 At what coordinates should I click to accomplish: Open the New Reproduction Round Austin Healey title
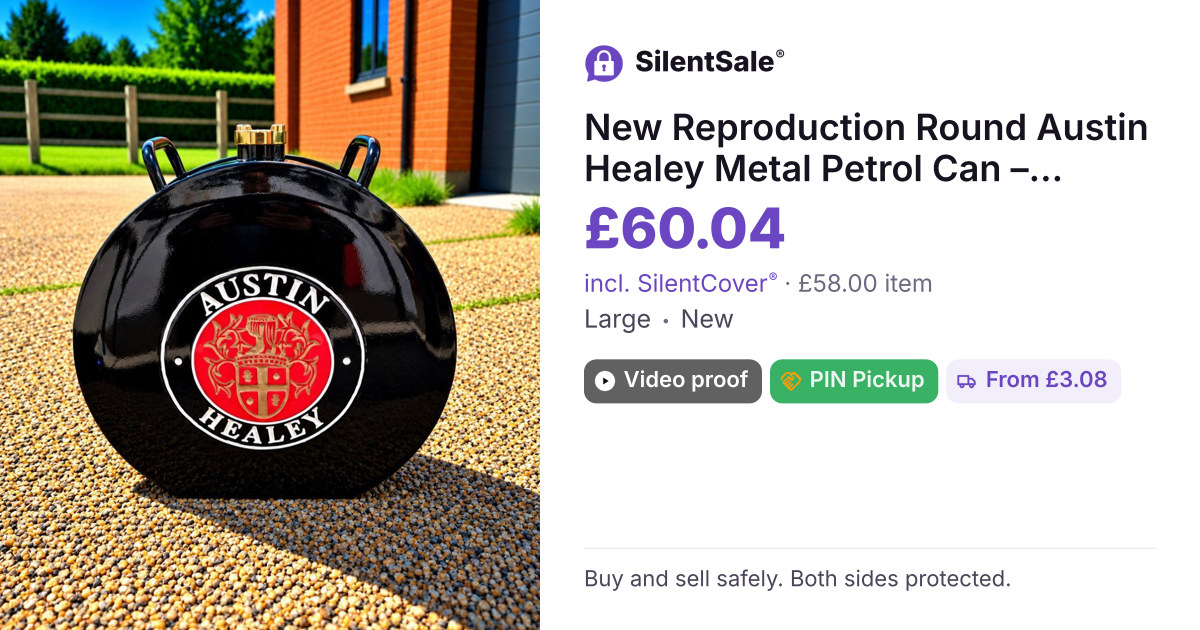tap(866, 149)
